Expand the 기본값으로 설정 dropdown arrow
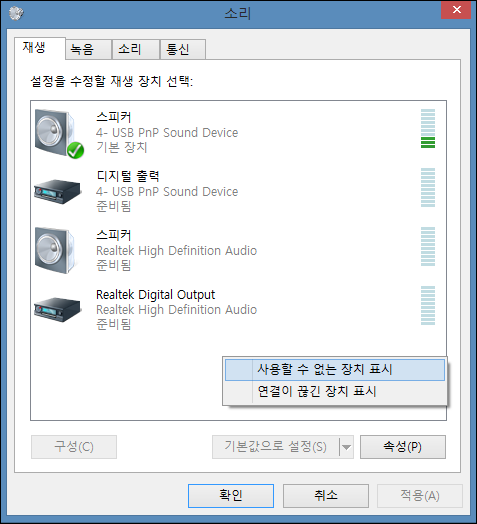This screenshot has height=524, width=477. 347,447
